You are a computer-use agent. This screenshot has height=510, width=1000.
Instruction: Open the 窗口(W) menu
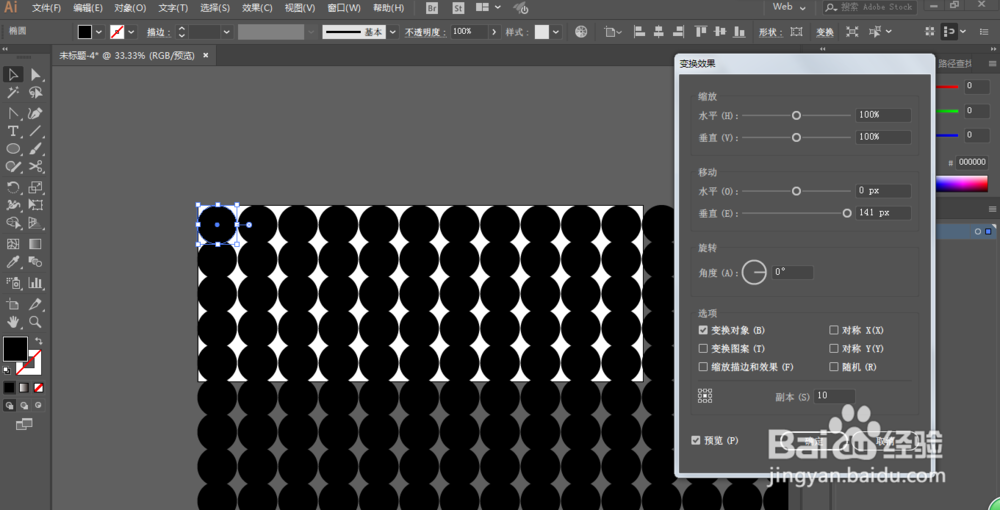tap(344, 8)
